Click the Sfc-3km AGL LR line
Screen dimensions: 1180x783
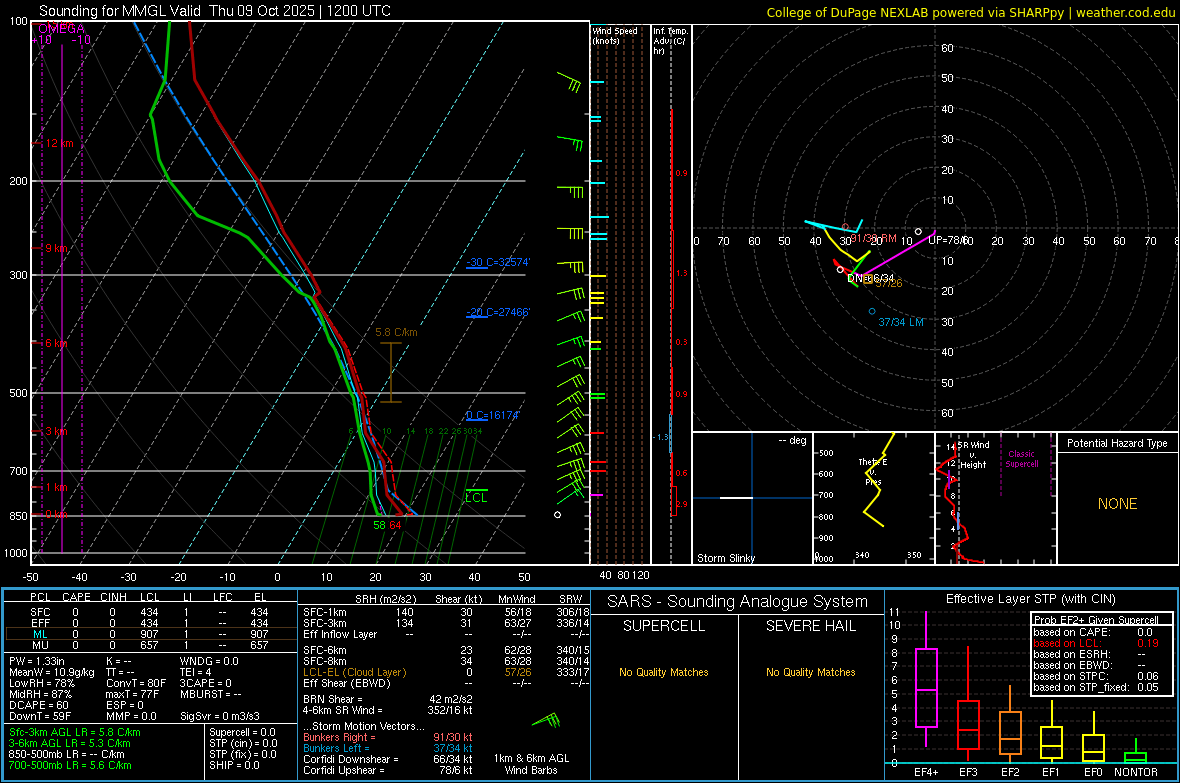(75, 733)
